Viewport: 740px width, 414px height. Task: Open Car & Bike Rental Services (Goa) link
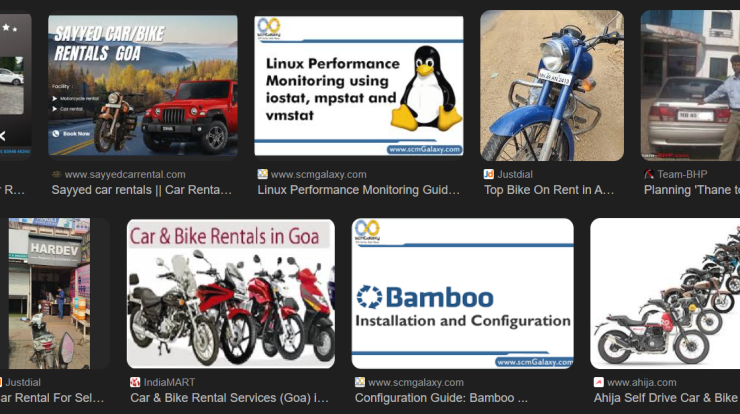[x=229, y=398]
